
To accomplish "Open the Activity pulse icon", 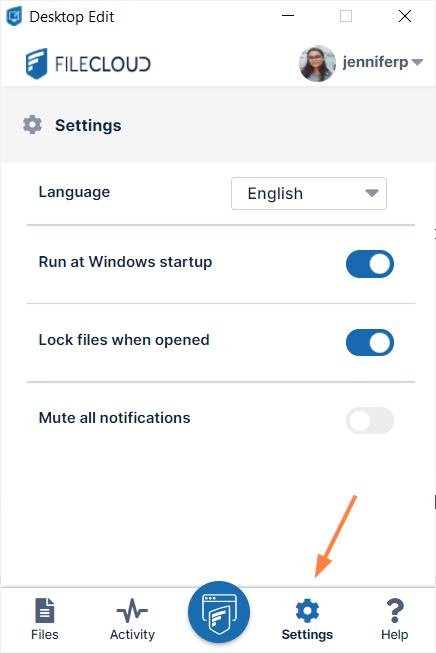I will 132,611.
